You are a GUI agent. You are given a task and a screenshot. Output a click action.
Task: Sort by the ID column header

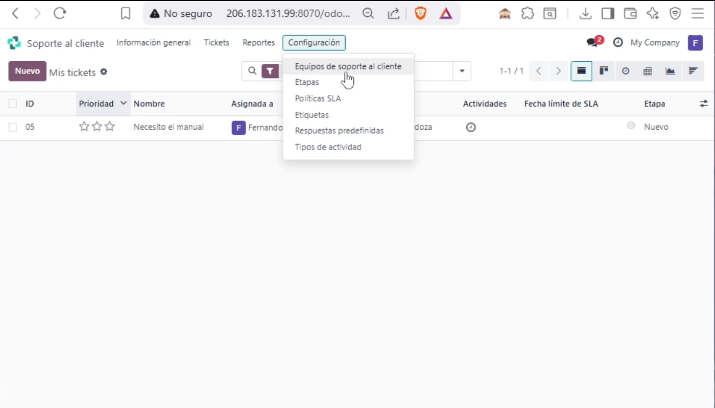(30, 104)
